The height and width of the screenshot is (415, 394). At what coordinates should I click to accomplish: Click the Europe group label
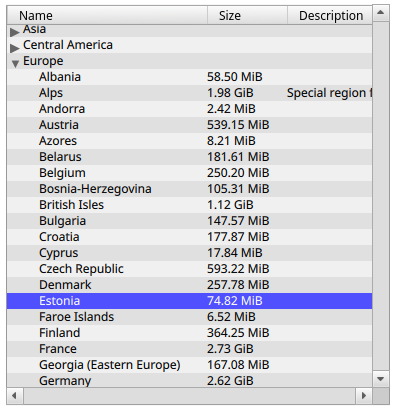(x=43, y=61)
